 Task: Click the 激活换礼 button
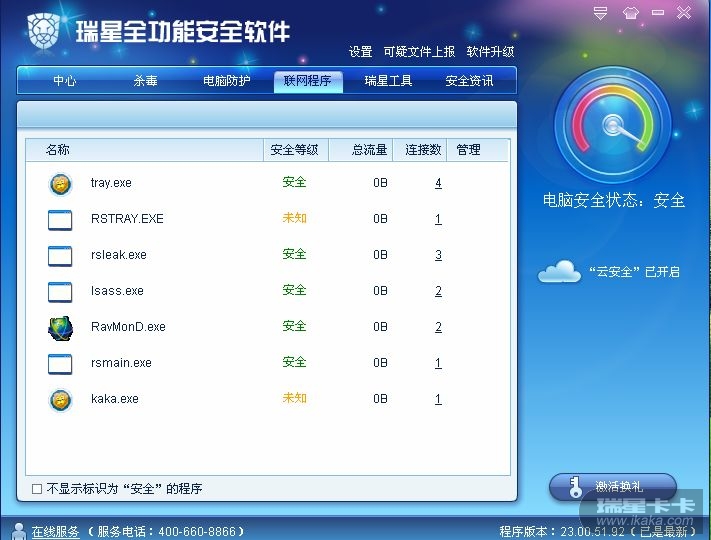(x=613, y=487)
